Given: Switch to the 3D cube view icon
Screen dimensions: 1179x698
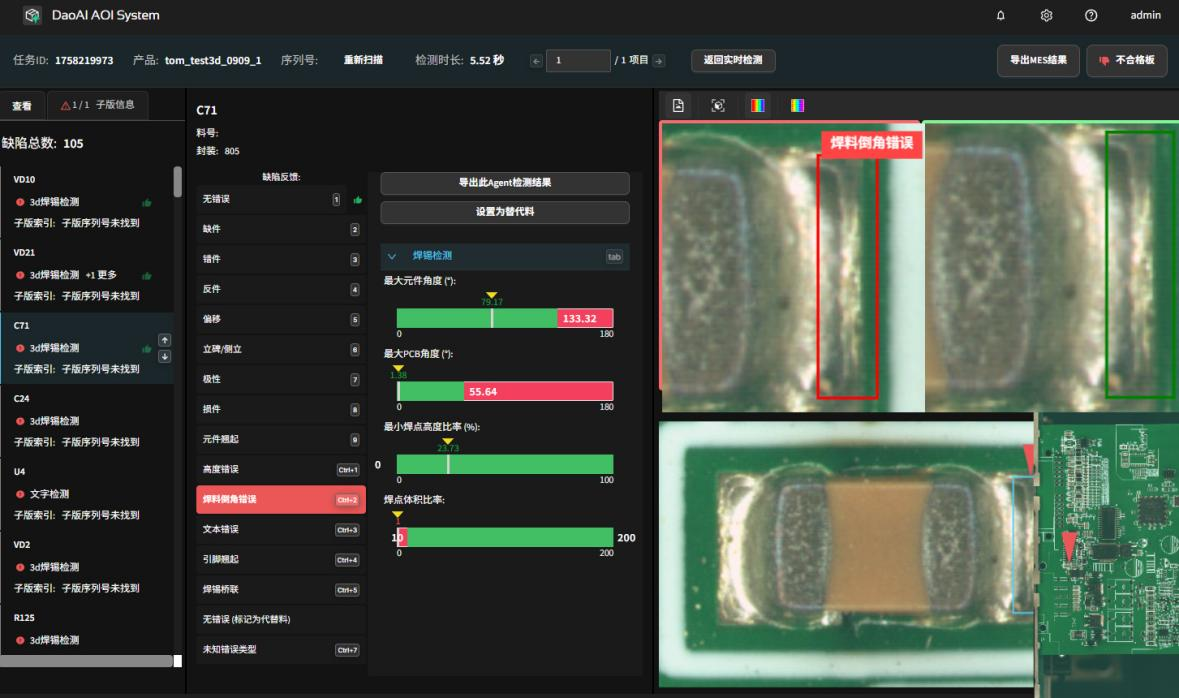Looking at the screenshot, I should (718, 105).
